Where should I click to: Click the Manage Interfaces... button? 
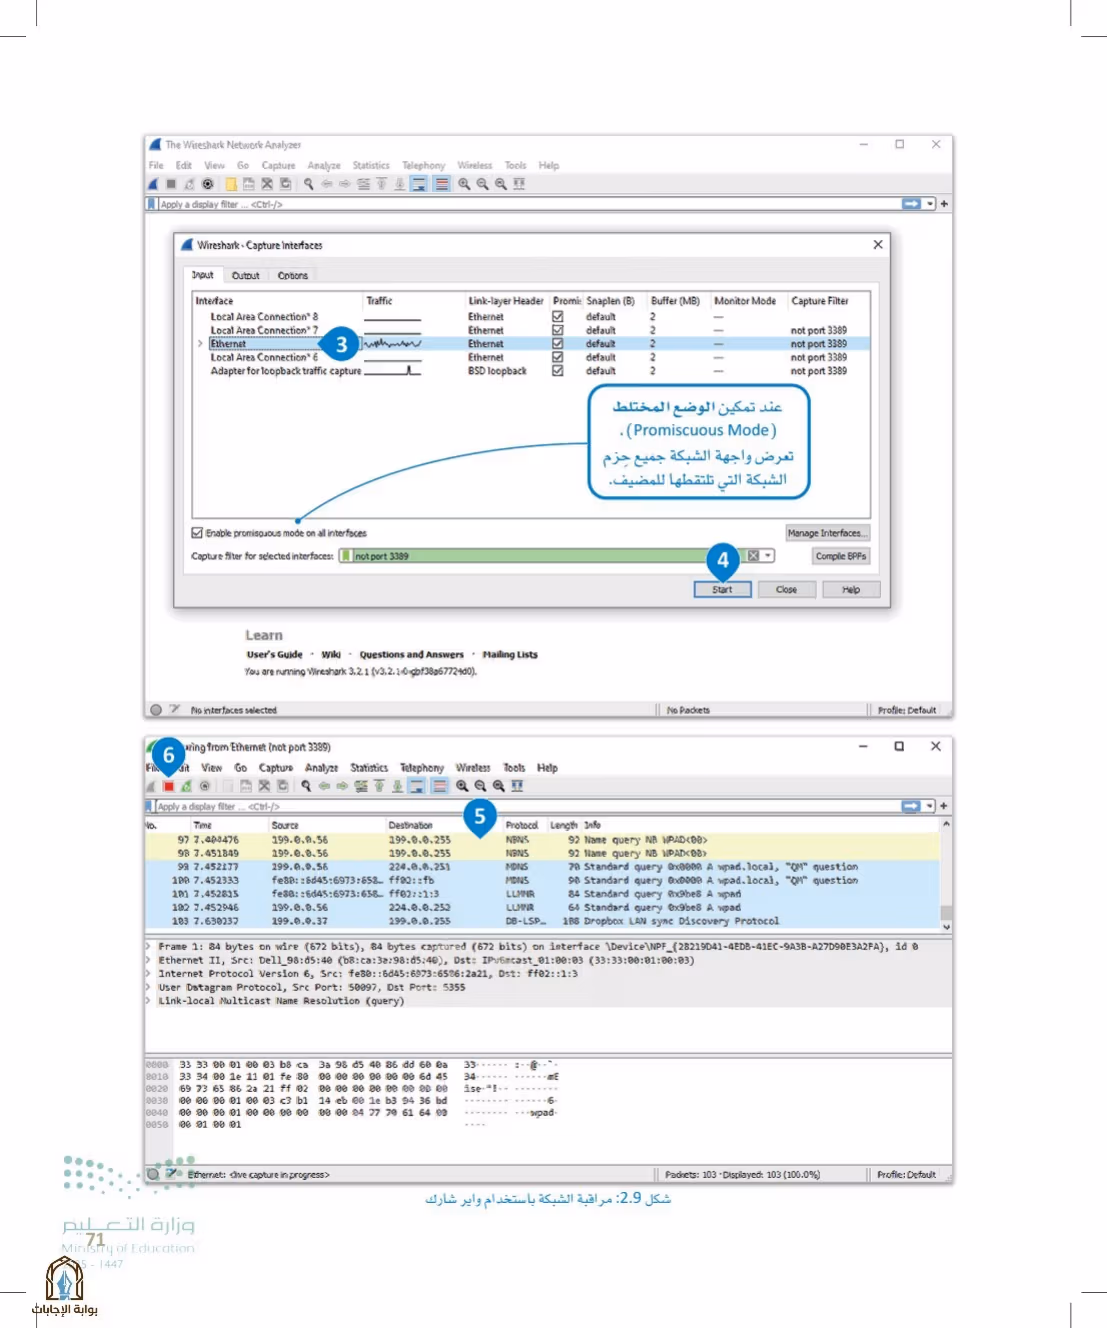pyautogui.click(x=827, y=533)
